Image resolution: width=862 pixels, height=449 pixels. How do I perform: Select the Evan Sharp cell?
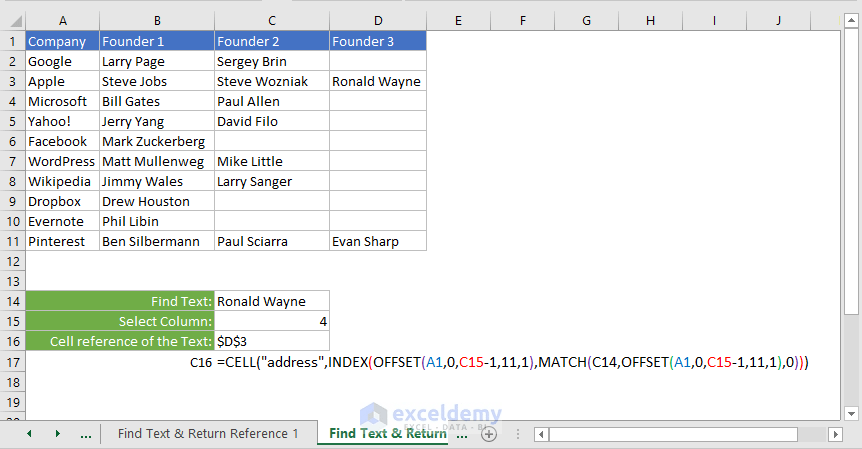click(x=378, y=241)
